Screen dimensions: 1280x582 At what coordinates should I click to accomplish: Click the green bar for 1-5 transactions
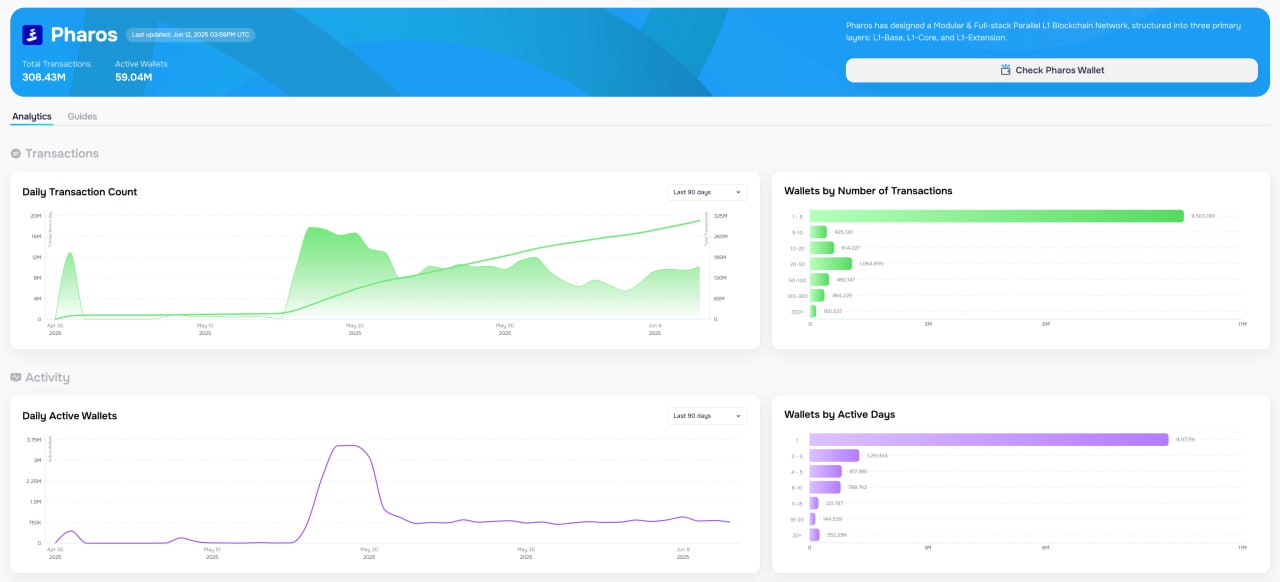pos(997,216)
